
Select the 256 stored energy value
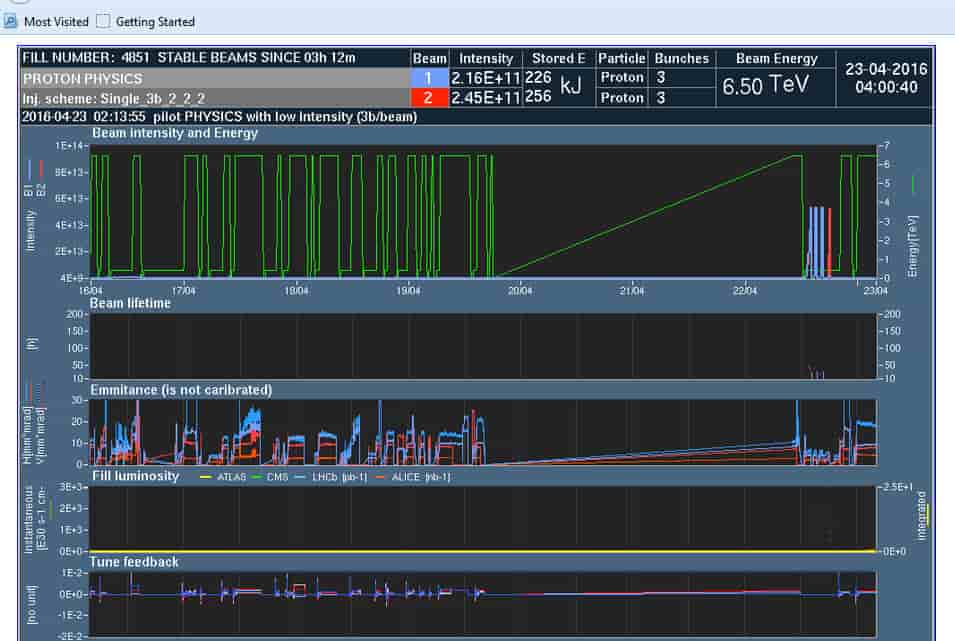(538, 96)
